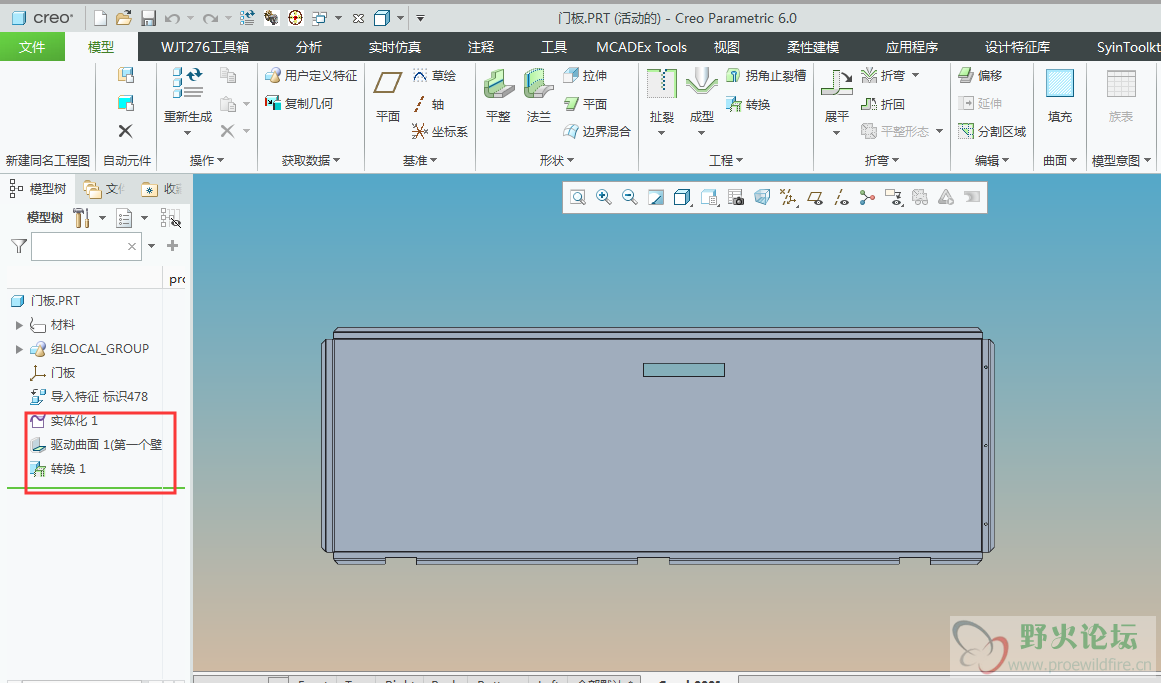Expand the Engineering (工程) group menu
The height and width of the screenshot is (683, 1161).
726,160
